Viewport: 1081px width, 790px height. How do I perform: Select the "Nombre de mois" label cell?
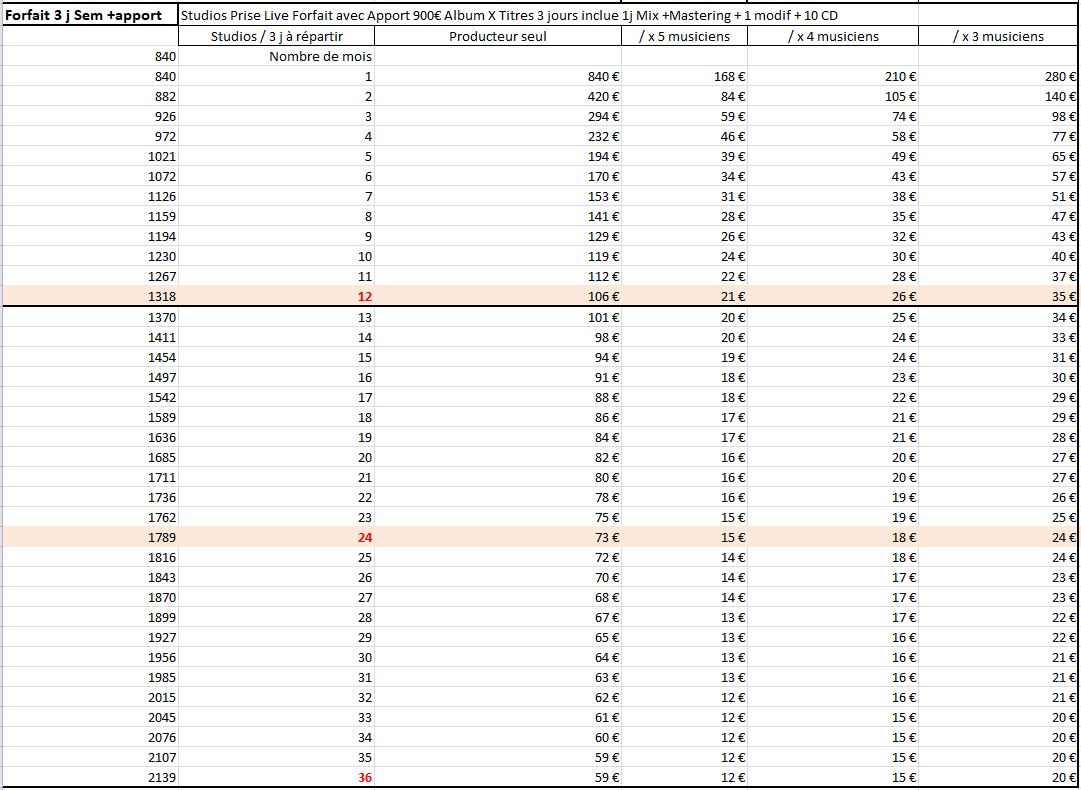click(320, 57)
